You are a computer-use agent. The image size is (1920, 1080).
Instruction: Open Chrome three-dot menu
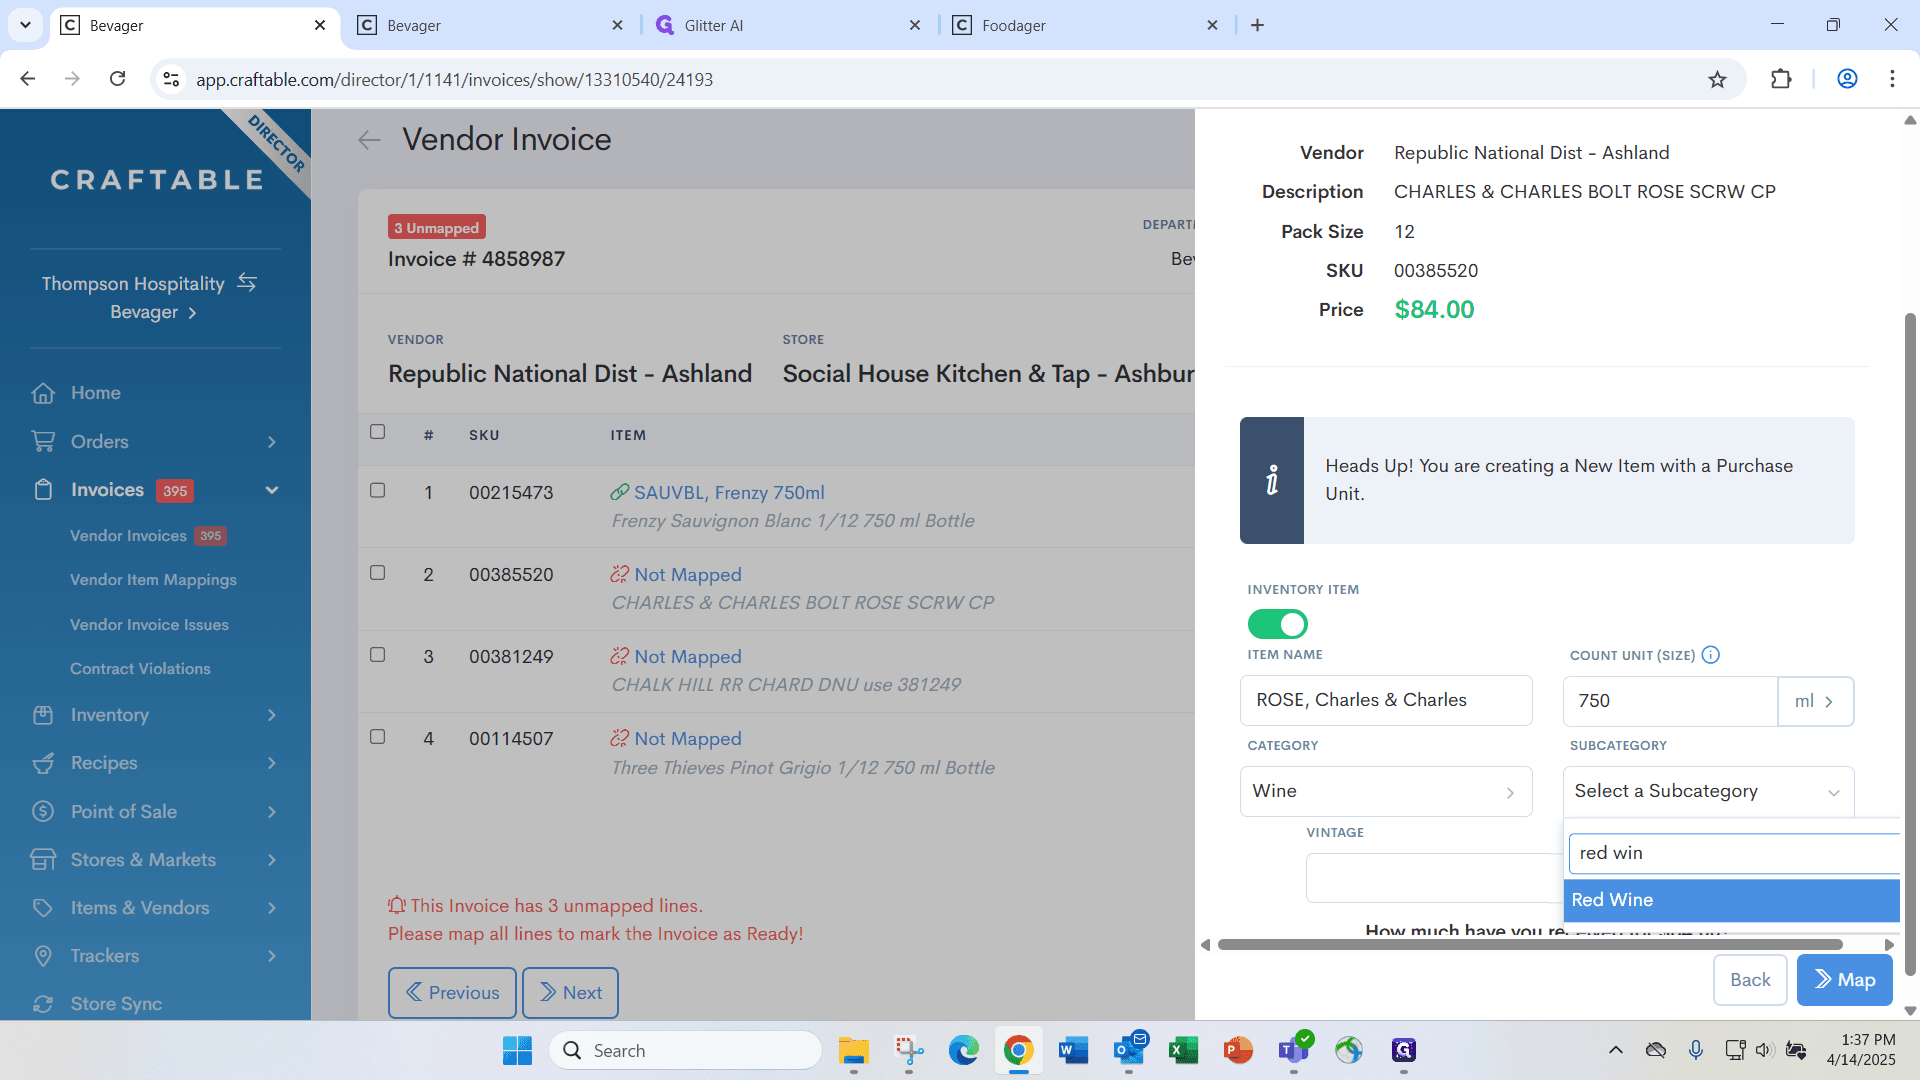[x=1892, y=79]
